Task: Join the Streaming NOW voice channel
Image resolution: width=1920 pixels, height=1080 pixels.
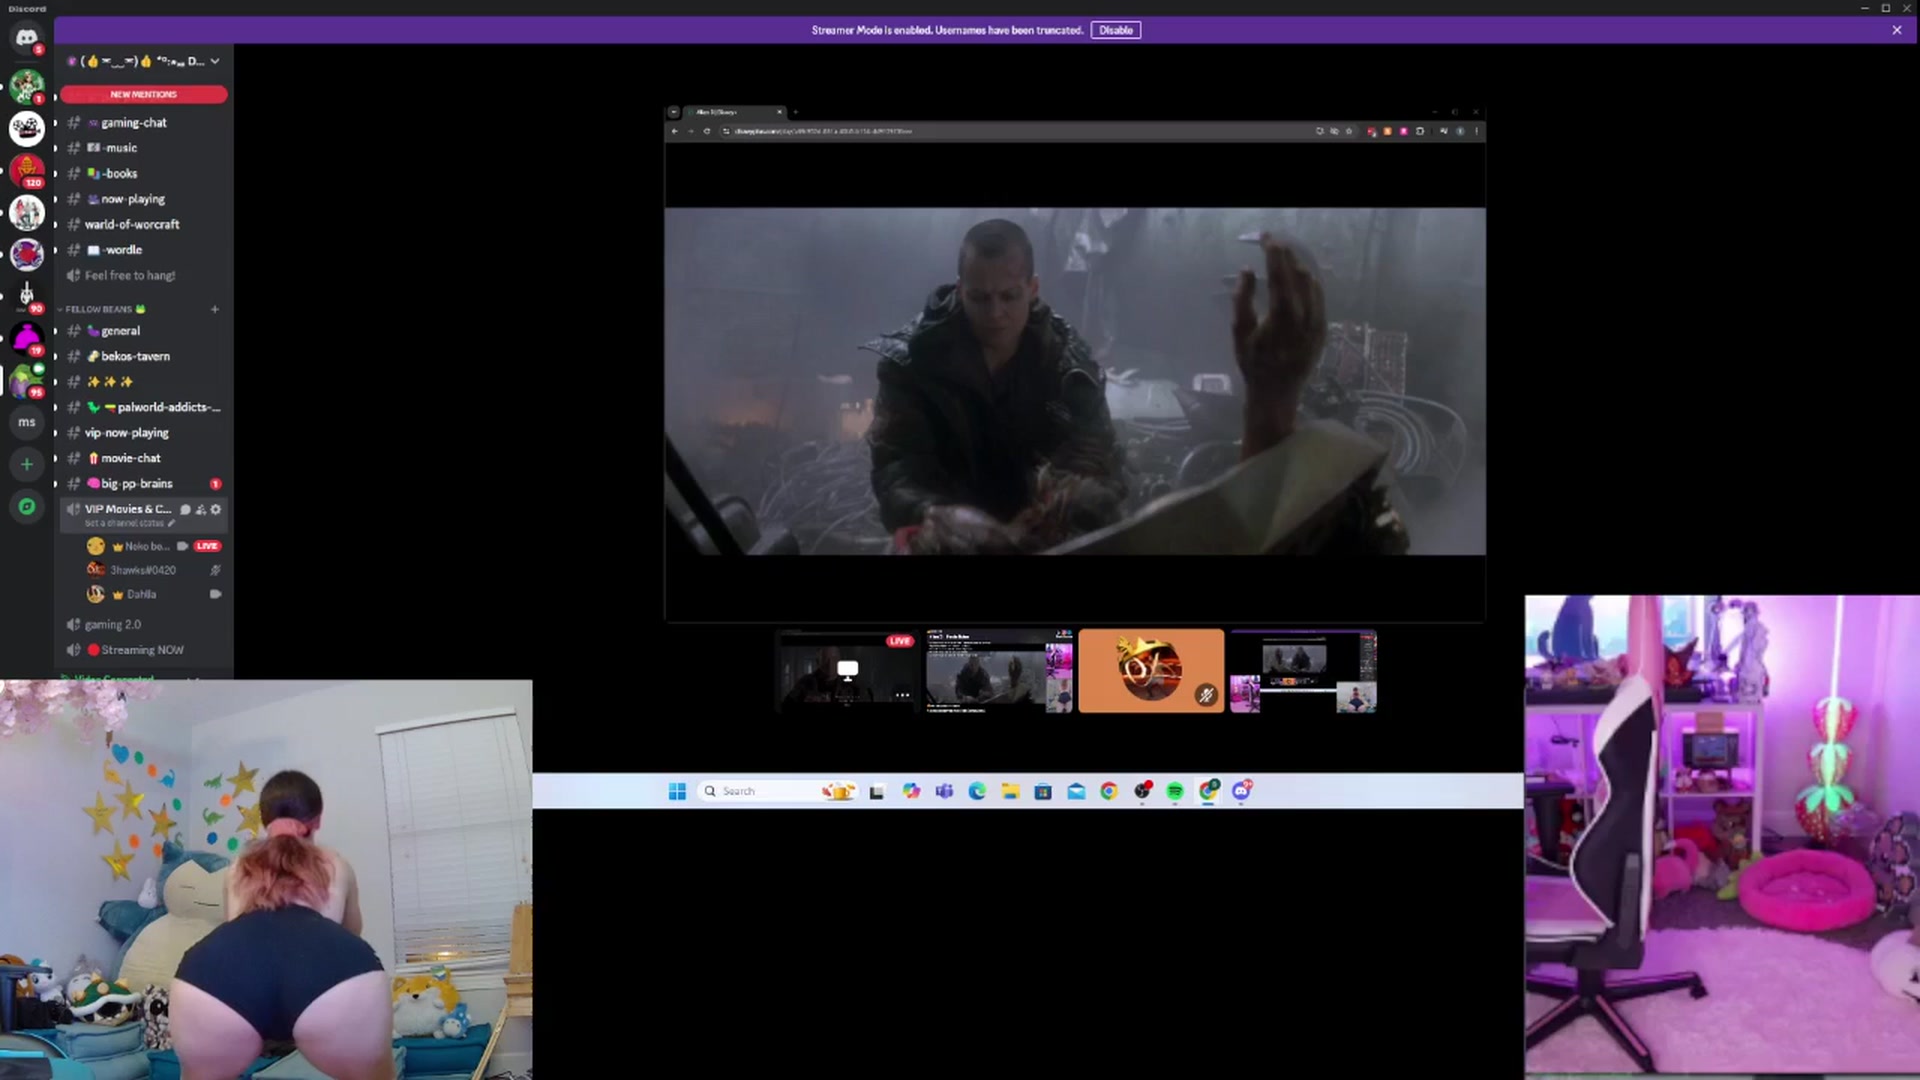Action: 144,650
